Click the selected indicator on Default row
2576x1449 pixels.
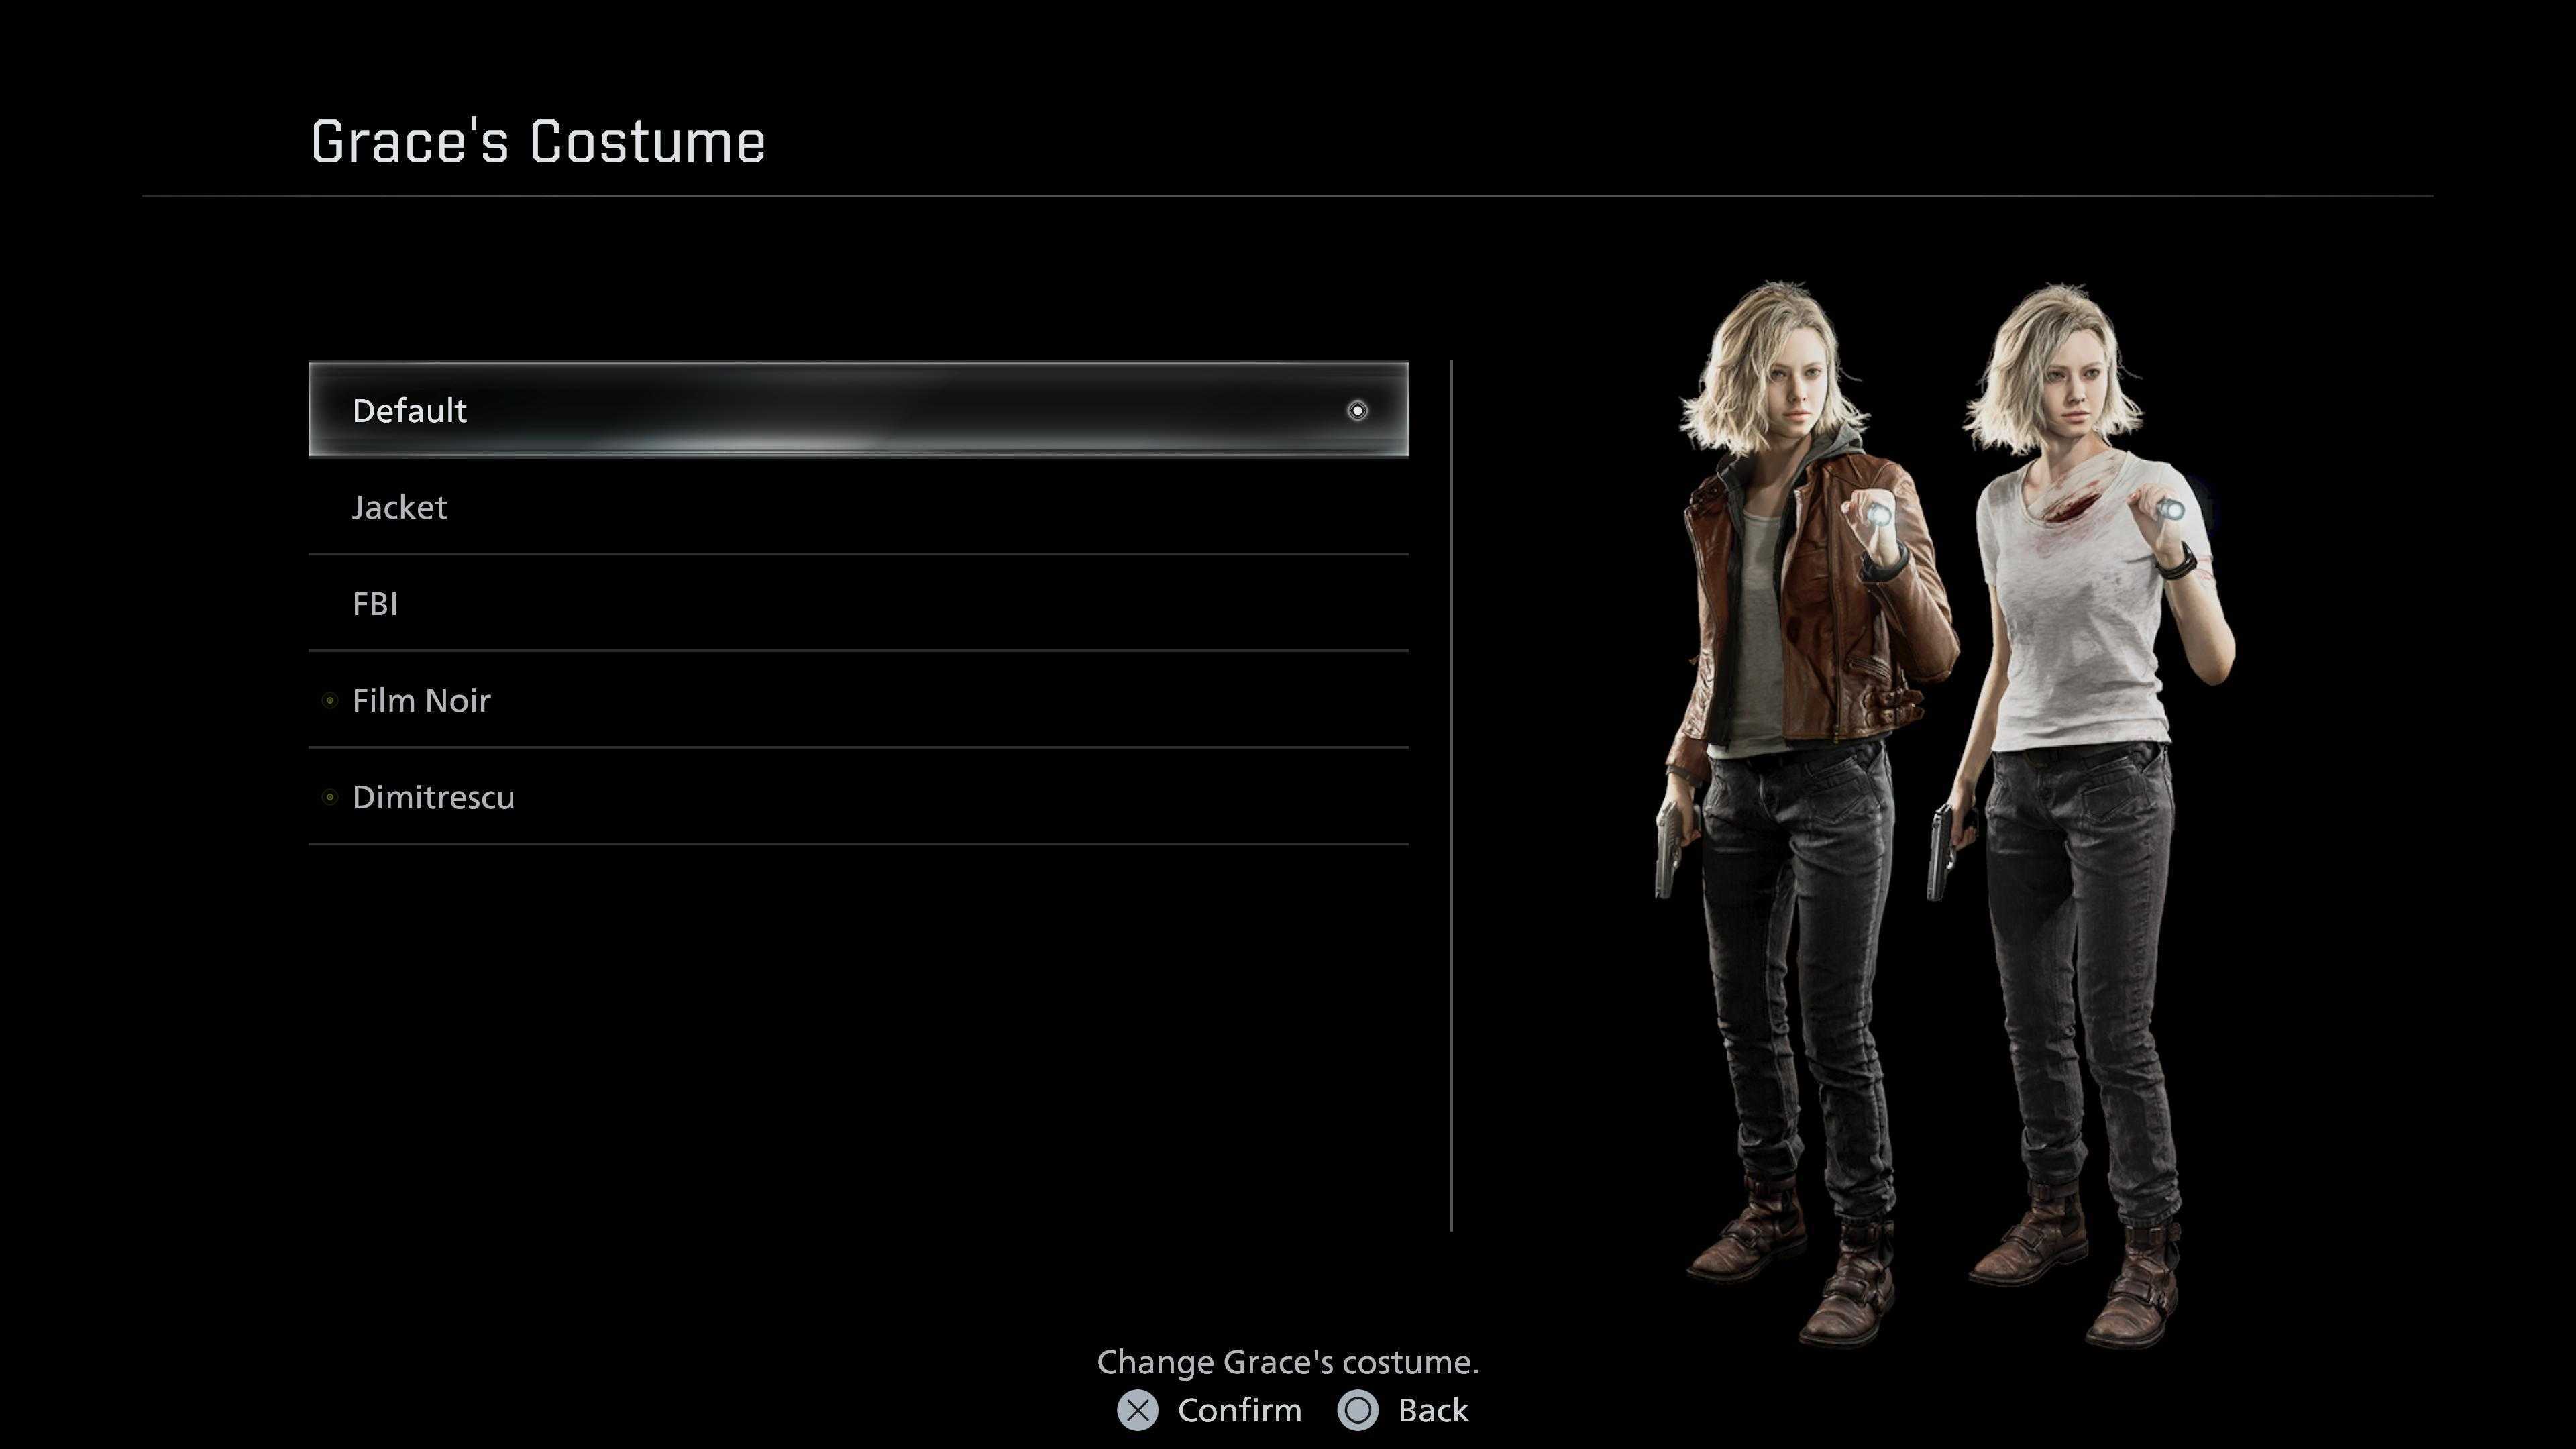[x=1357, y=410]
